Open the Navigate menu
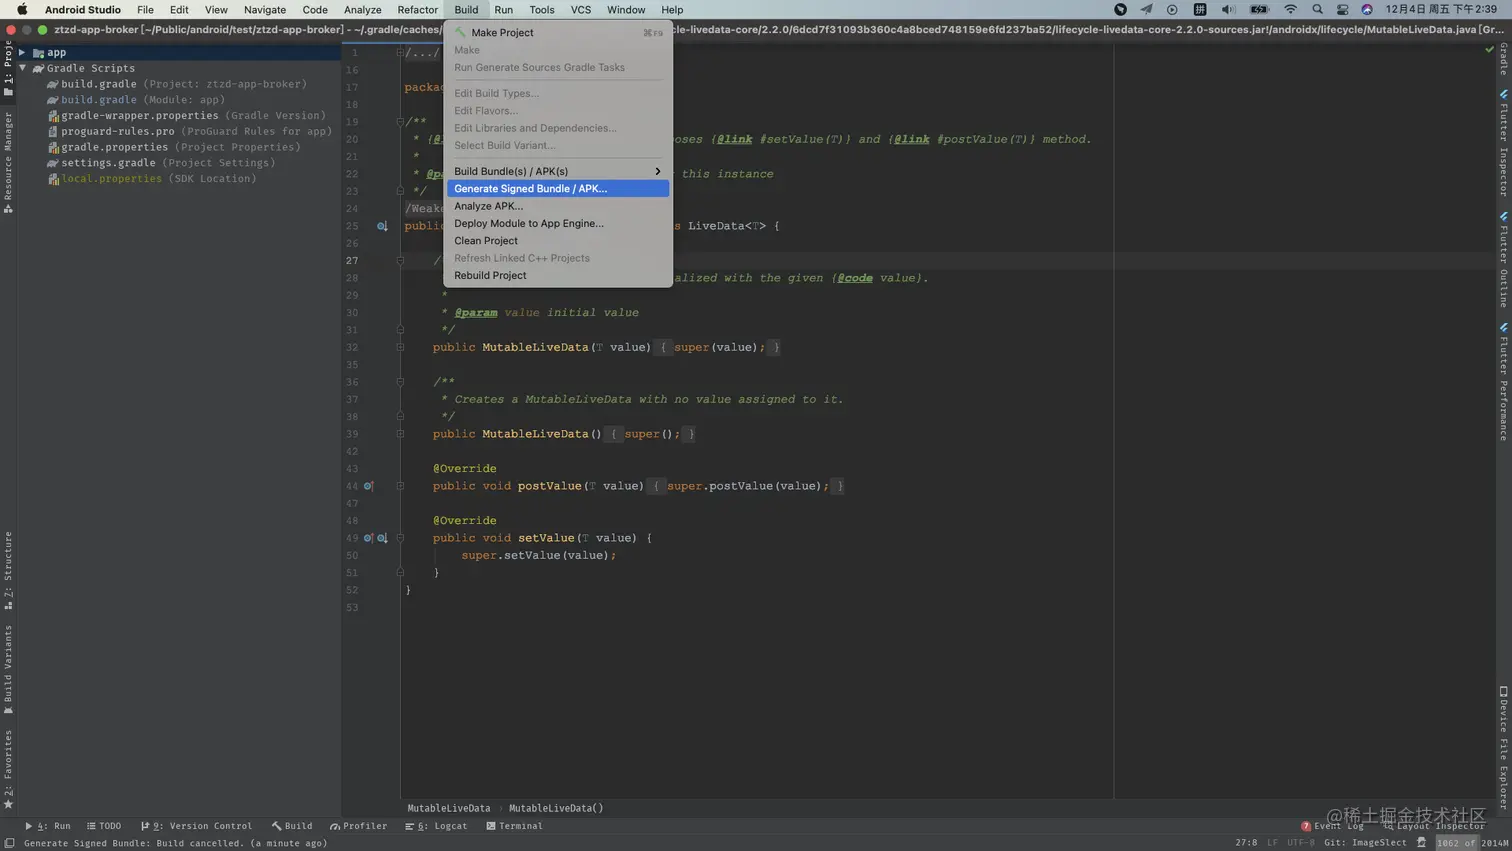1512x851 pixels. click(265, 10)
